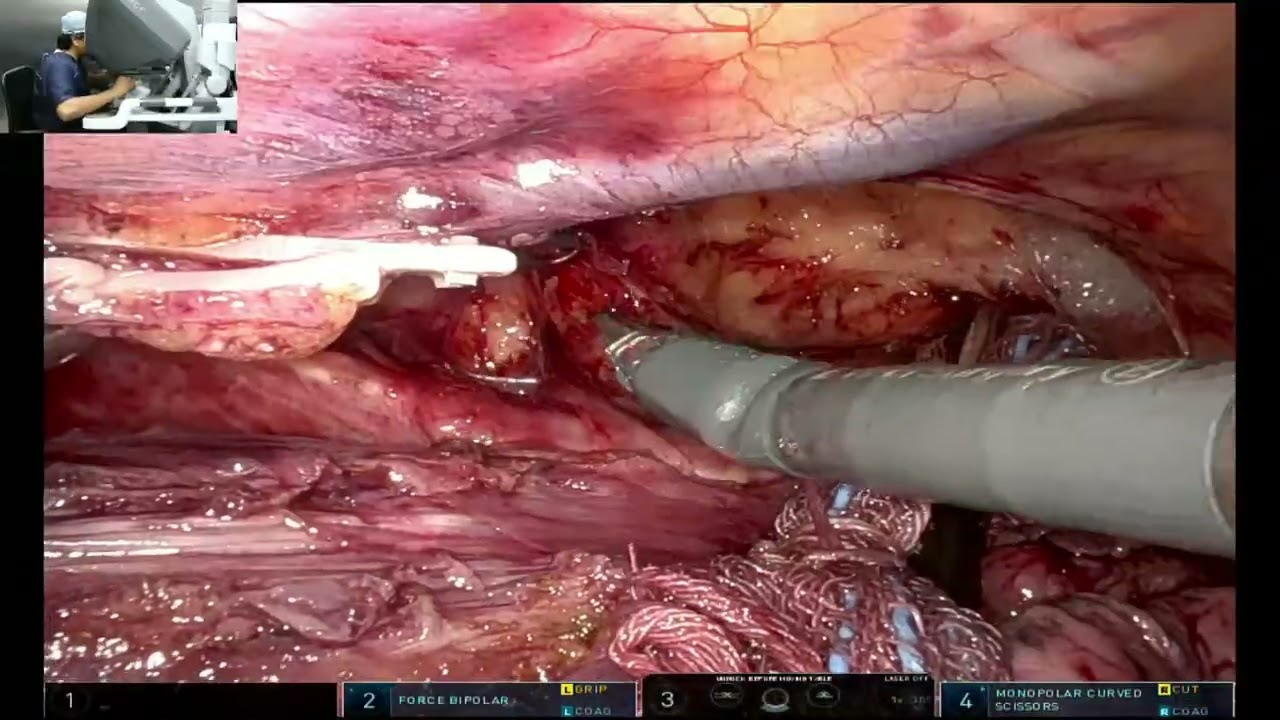Screen dimensions: 1280x720
Task: Click the endoscope camera icon in panel 3
Action: click(x=775, y=700)
